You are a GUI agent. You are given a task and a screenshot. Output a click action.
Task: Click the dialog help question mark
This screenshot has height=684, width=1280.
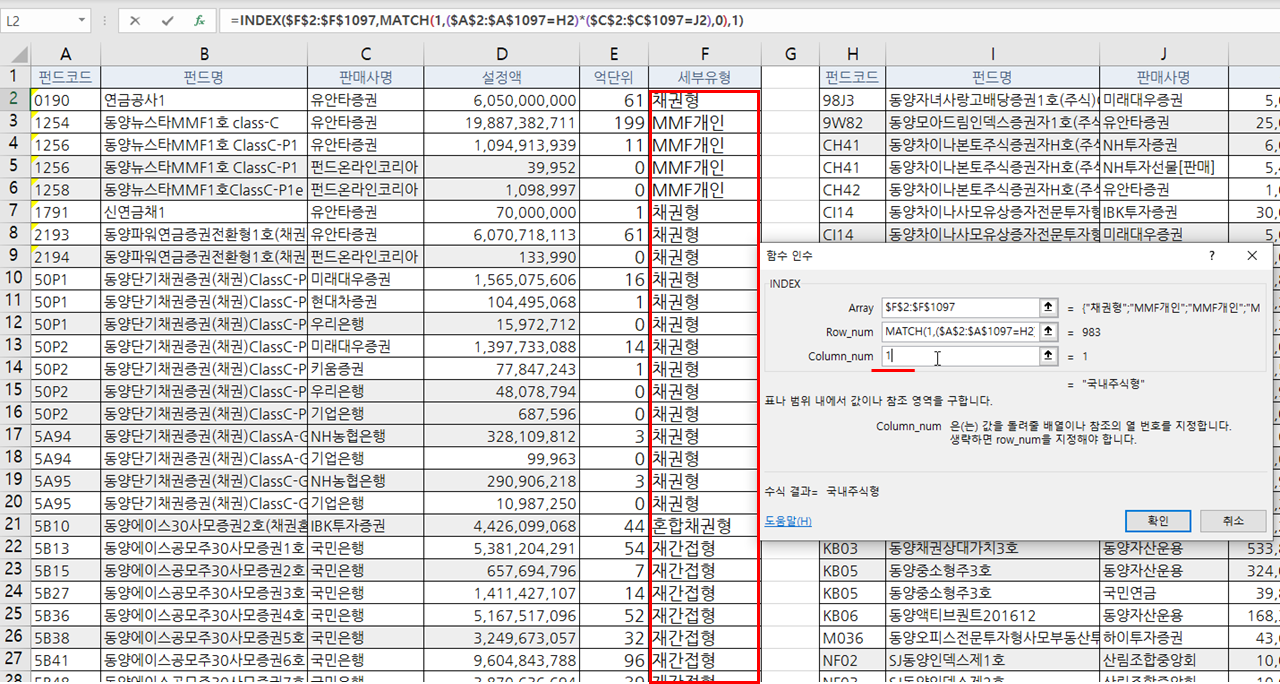(1212, 256)
